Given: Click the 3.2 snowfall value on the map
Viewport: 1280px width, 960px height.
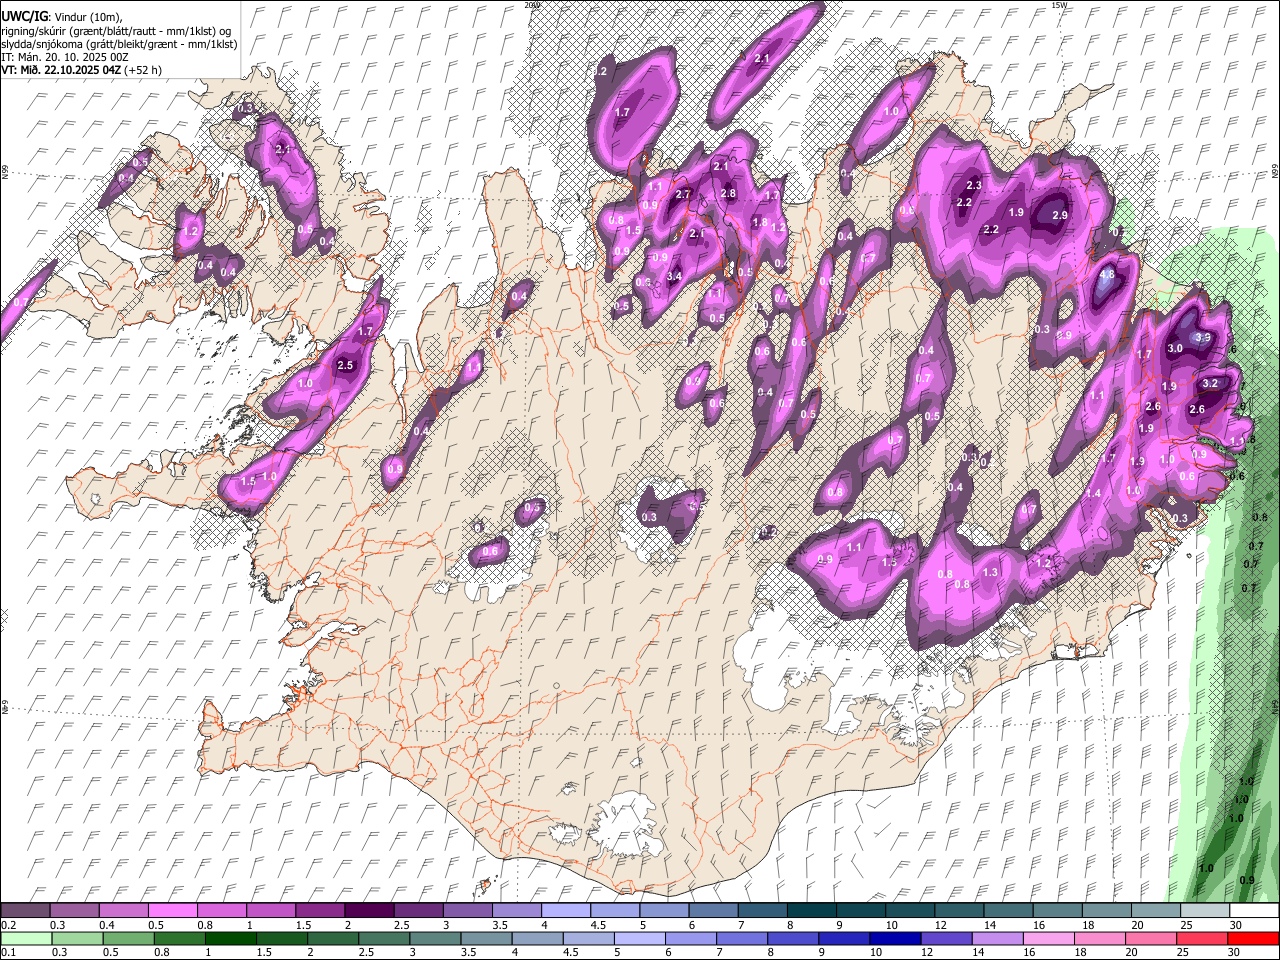Looking at the screenshot, I should coord(1210,383).
